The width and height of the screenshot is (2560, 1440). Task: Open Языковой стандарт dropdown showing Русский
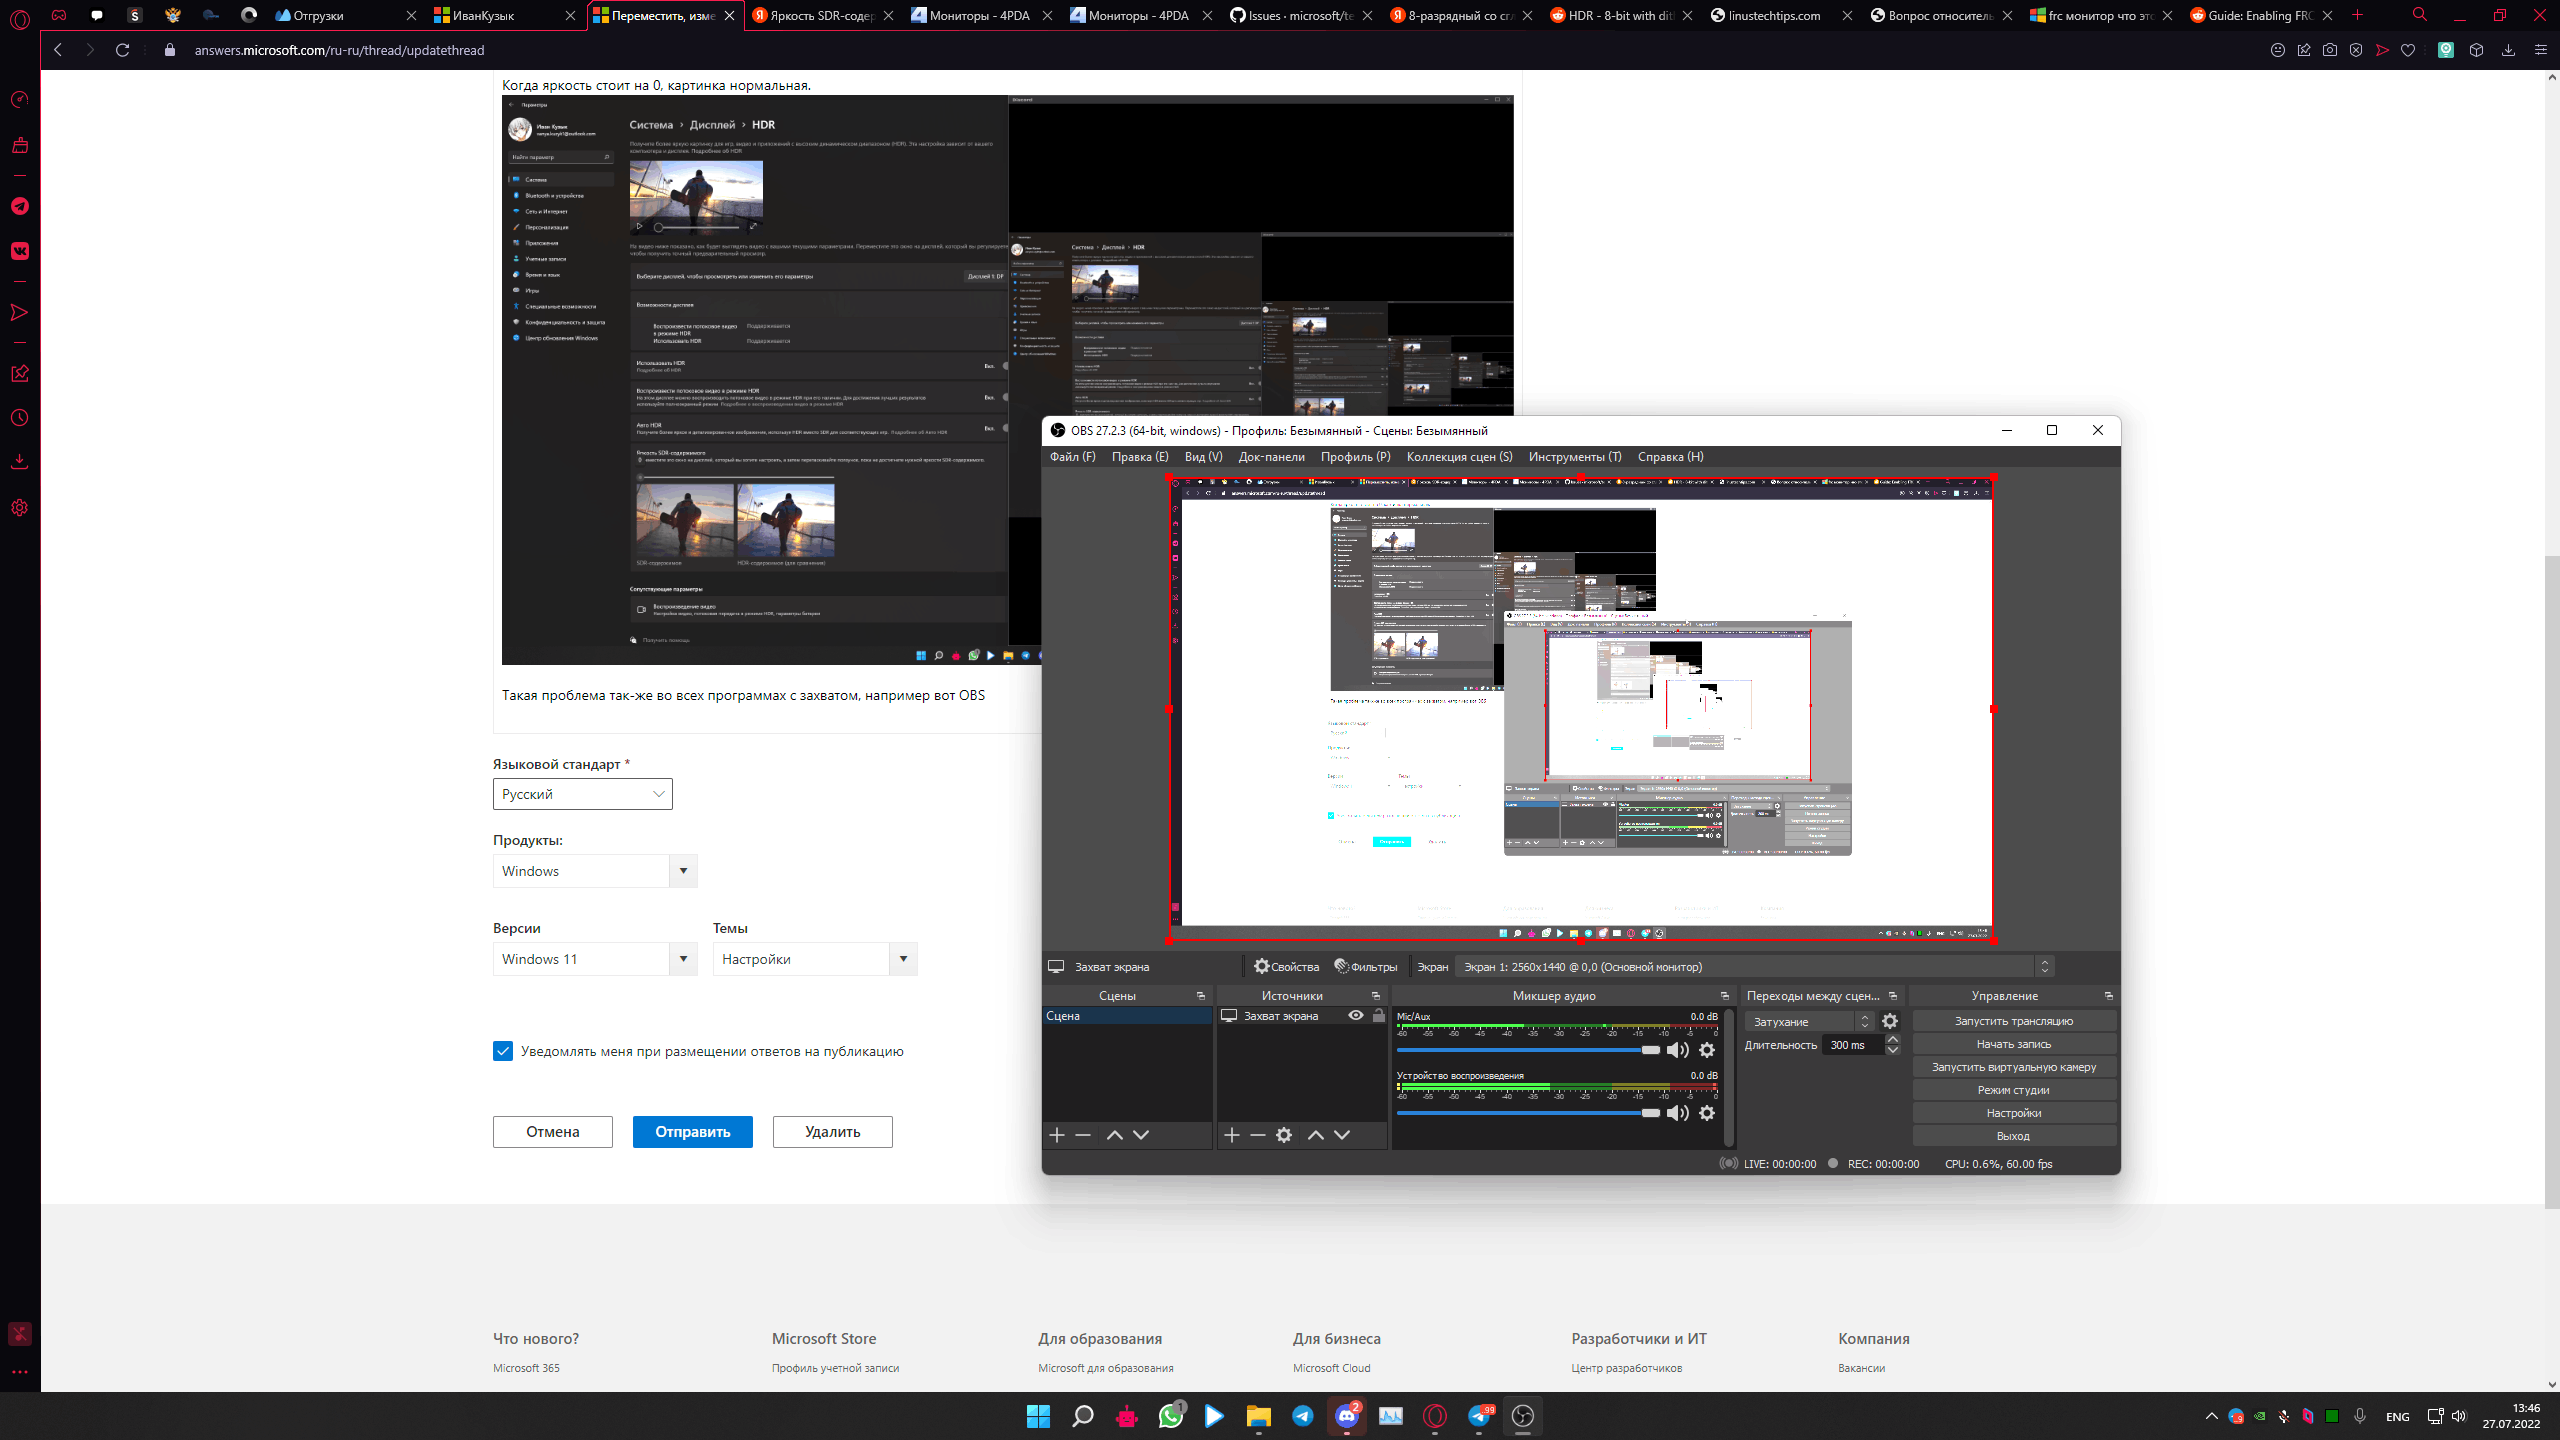583,794
